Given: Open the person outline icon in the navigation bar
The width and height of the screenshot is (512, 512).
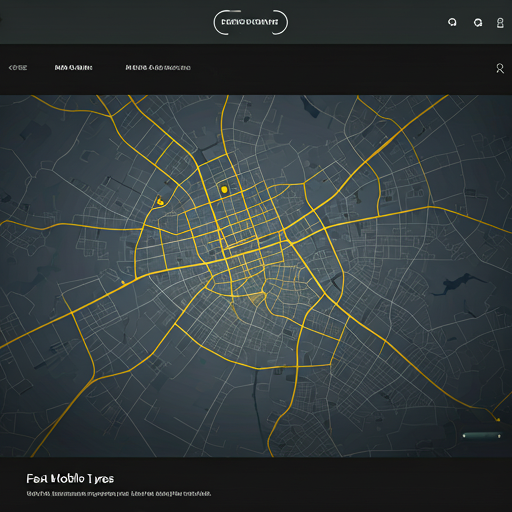Looking at the screenshot, I should tap(500, 68).
